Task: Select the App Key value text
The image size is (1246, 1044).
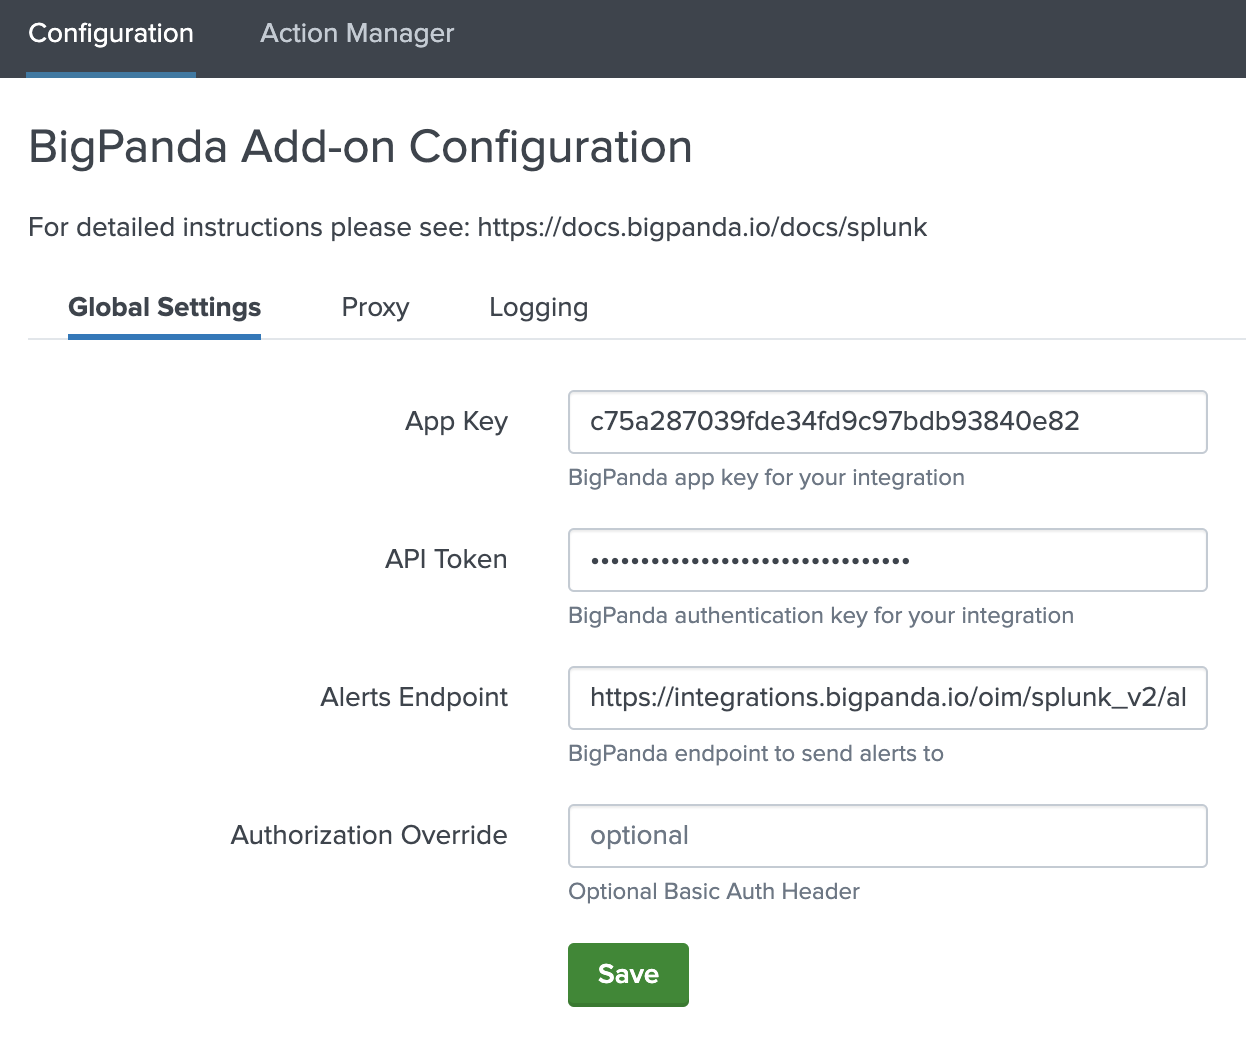Action: [834, 421]
